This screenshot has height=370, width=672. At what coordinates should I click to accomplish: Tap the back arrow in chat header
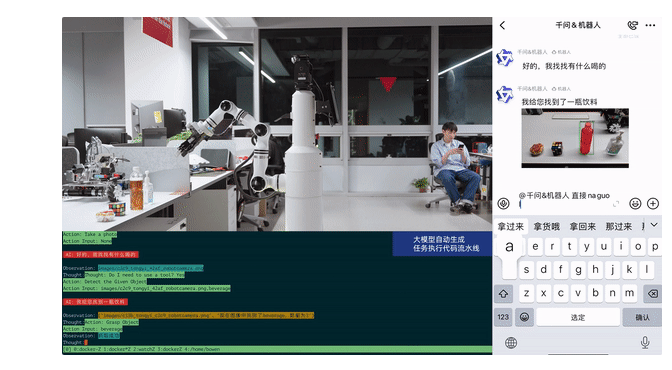click(x=502, y=25)
